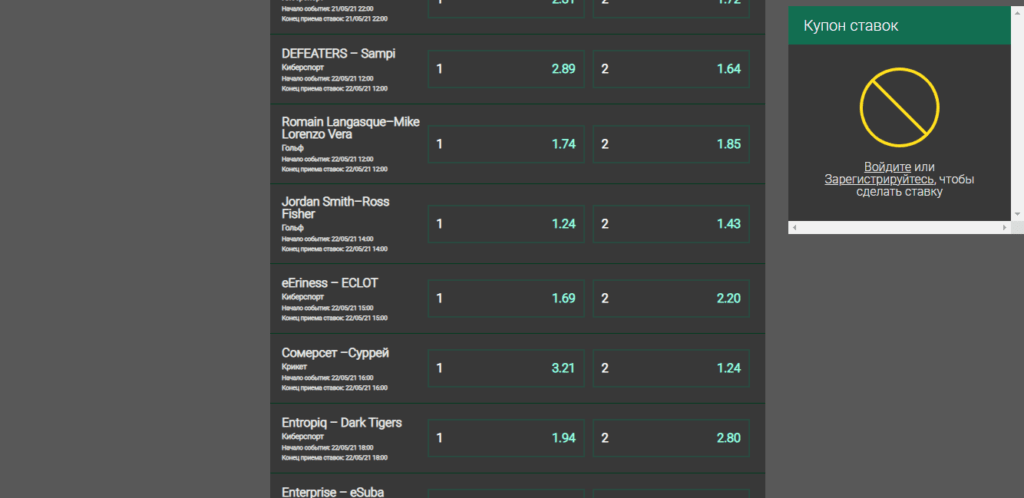Bet on outcome 1 for DEFEATERS – Sampi at 2.89

coord(506,69)
